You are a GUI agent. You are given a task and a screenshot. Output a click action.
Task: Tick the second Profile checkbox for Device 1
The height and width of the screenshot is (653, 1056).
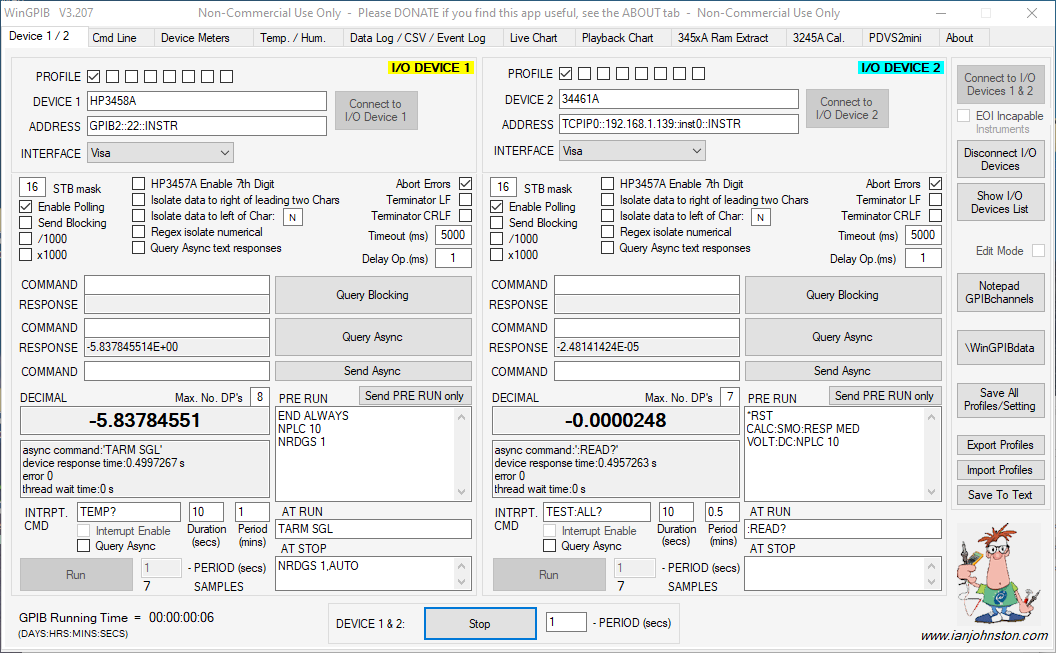113,77
